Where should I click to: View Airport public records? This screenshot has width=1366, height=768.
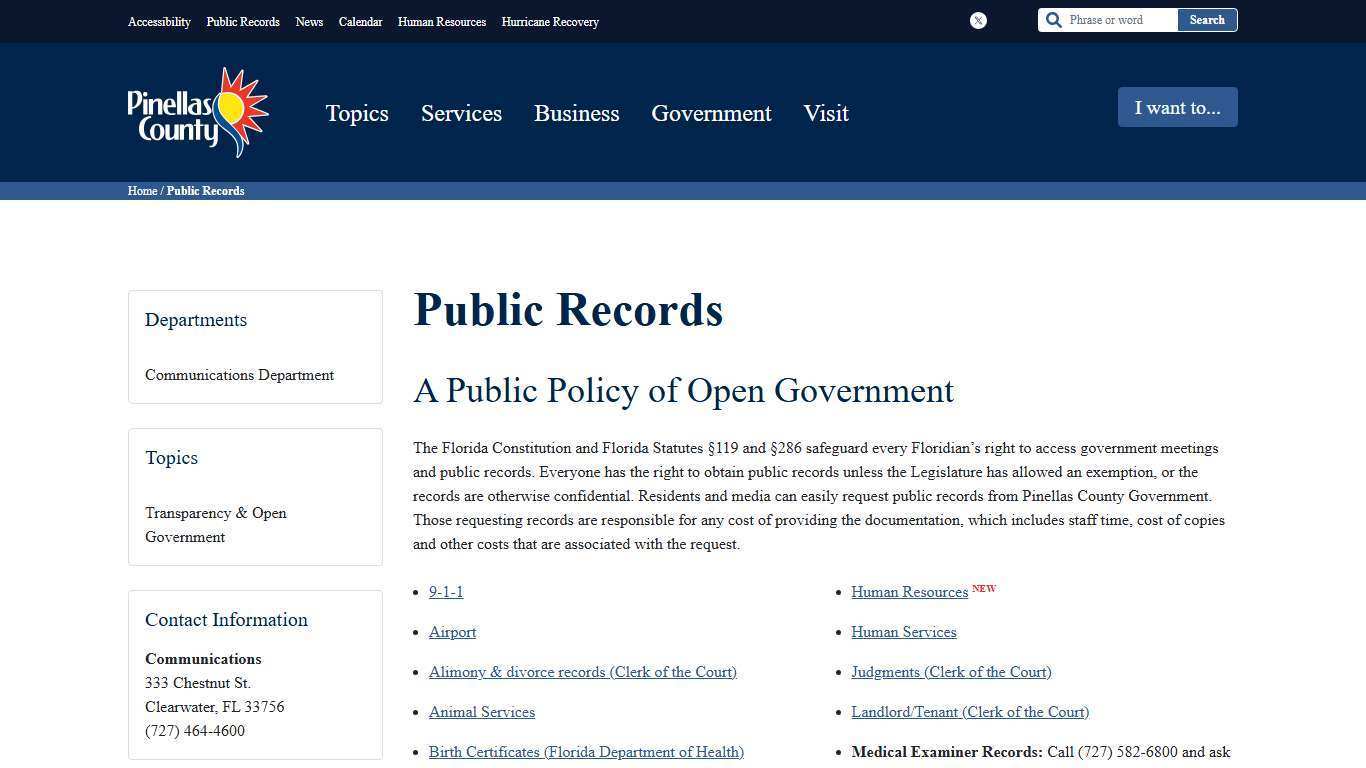(452, 631)
